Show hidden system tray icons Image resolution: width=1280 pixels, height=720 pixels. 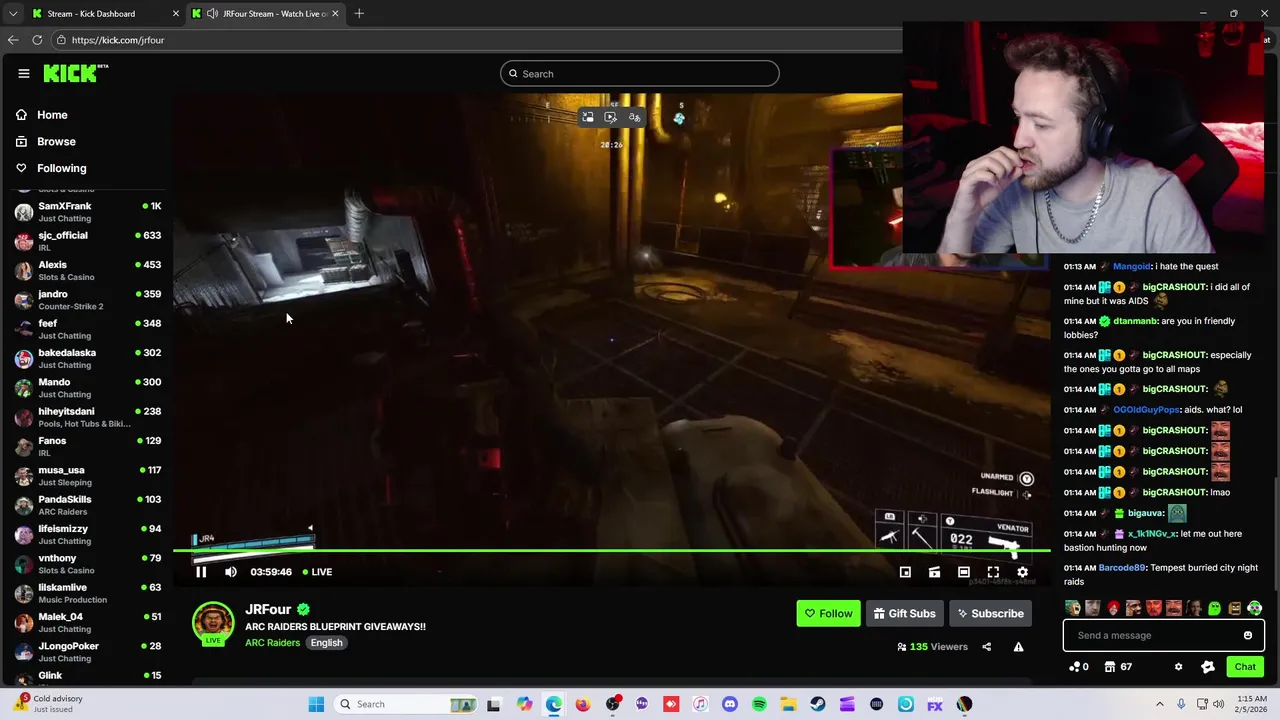1160,704
